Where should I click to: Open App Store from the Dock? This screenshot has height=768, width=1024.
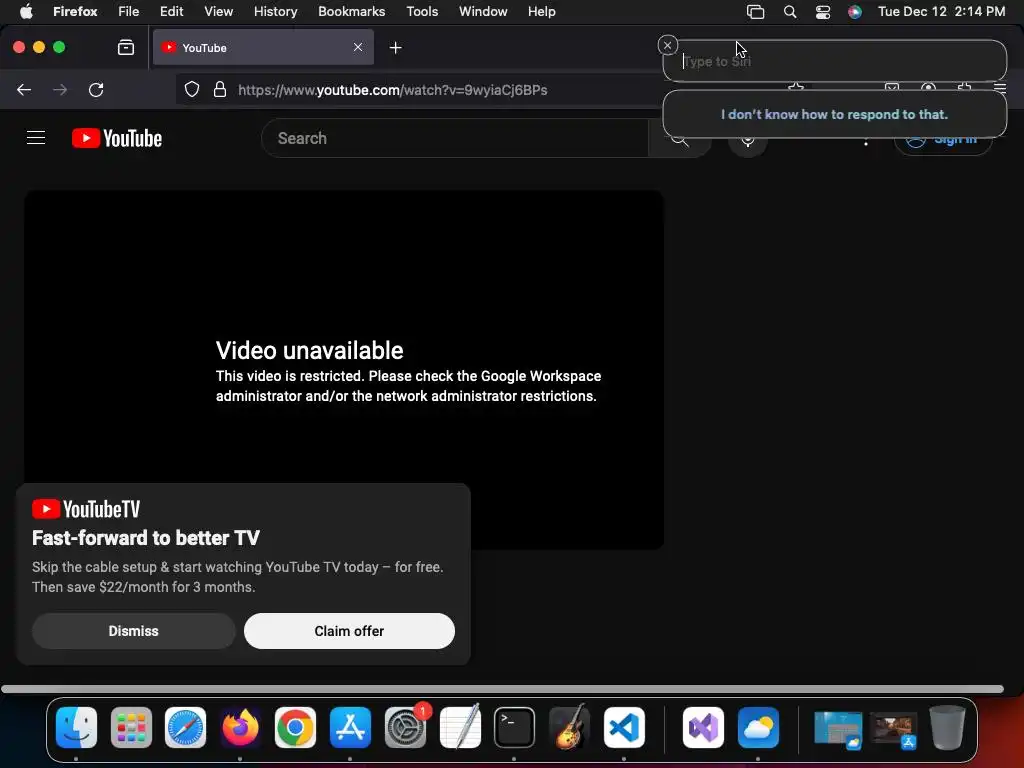click(x=350, y=727)
